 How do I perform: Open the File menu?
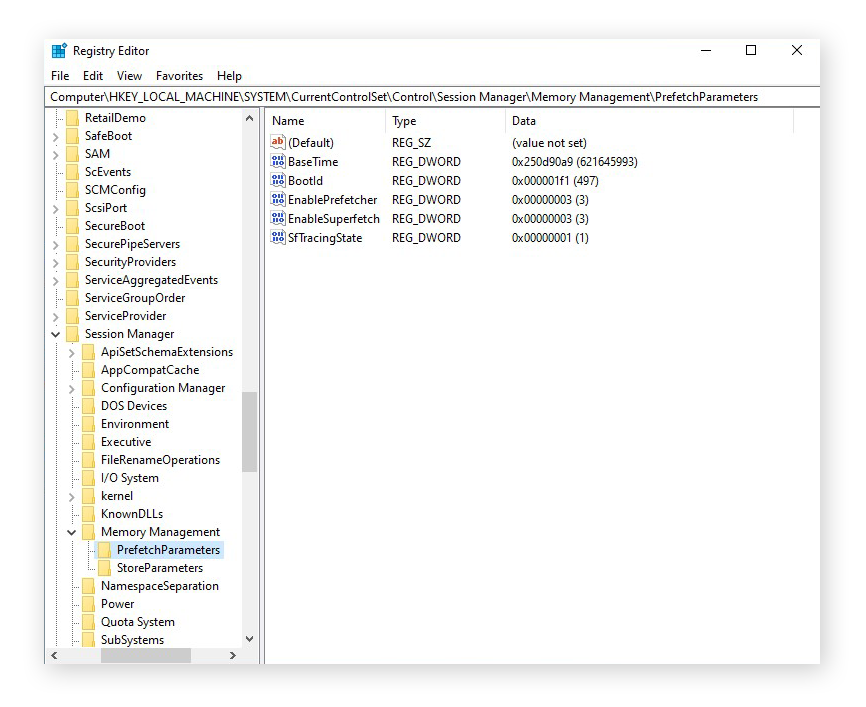[x=60, y=76]
